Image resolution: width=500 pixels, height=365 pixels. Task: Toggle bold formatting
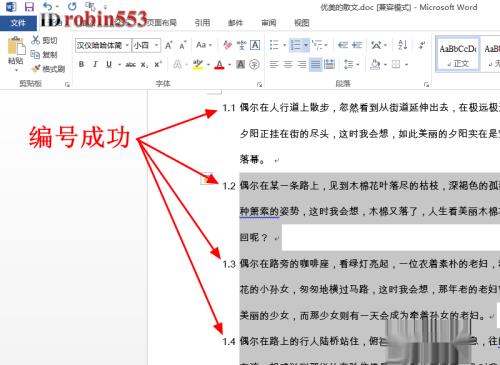[81, 64]
